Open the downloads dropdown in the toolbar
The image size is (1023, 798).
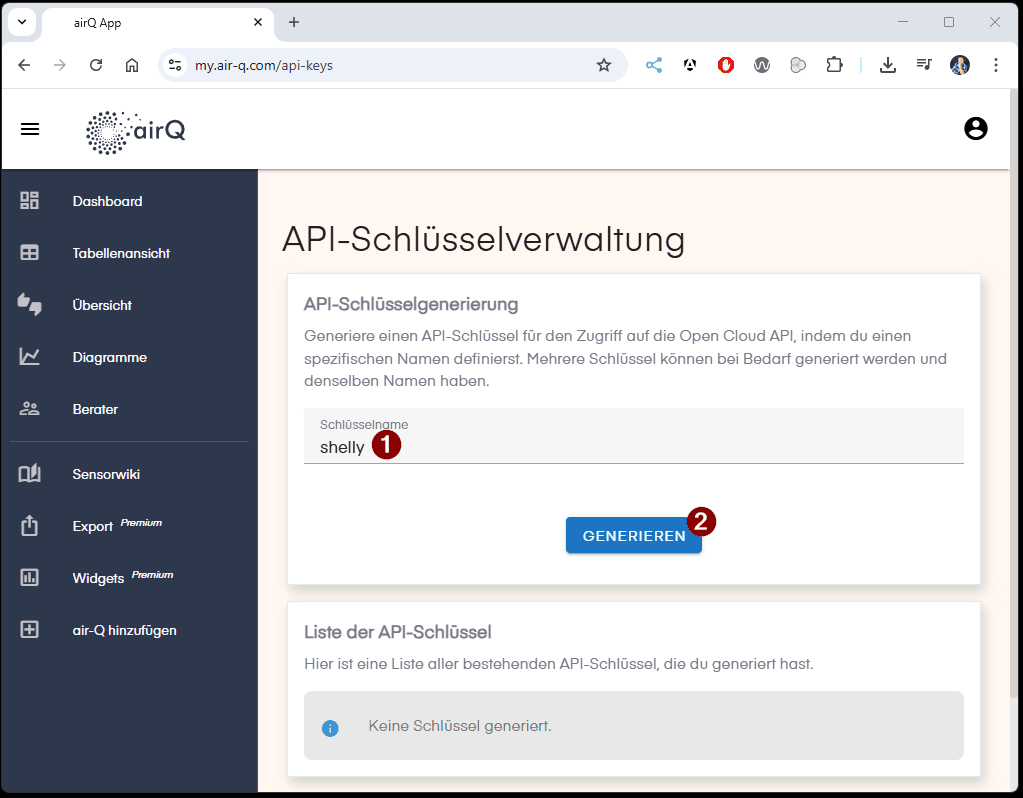[888, 64]
